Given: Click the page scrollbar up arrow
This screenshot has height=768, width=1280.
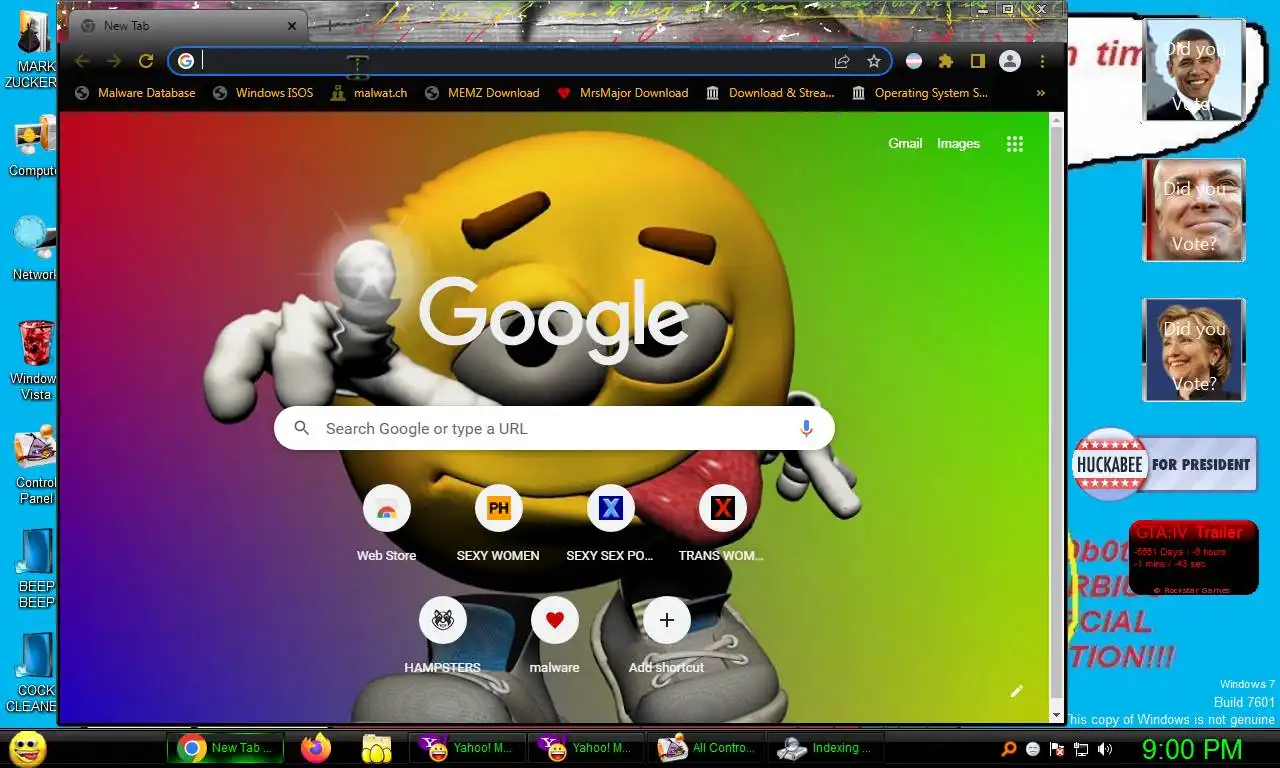Looking at the screenshot, I should [1057, 121].
